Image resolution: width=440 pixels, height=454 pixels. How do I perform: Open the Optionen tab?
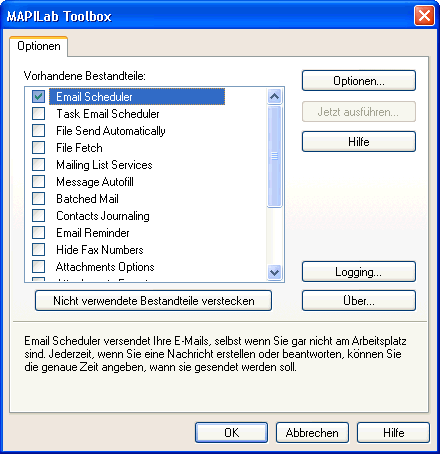pos(39,46)
